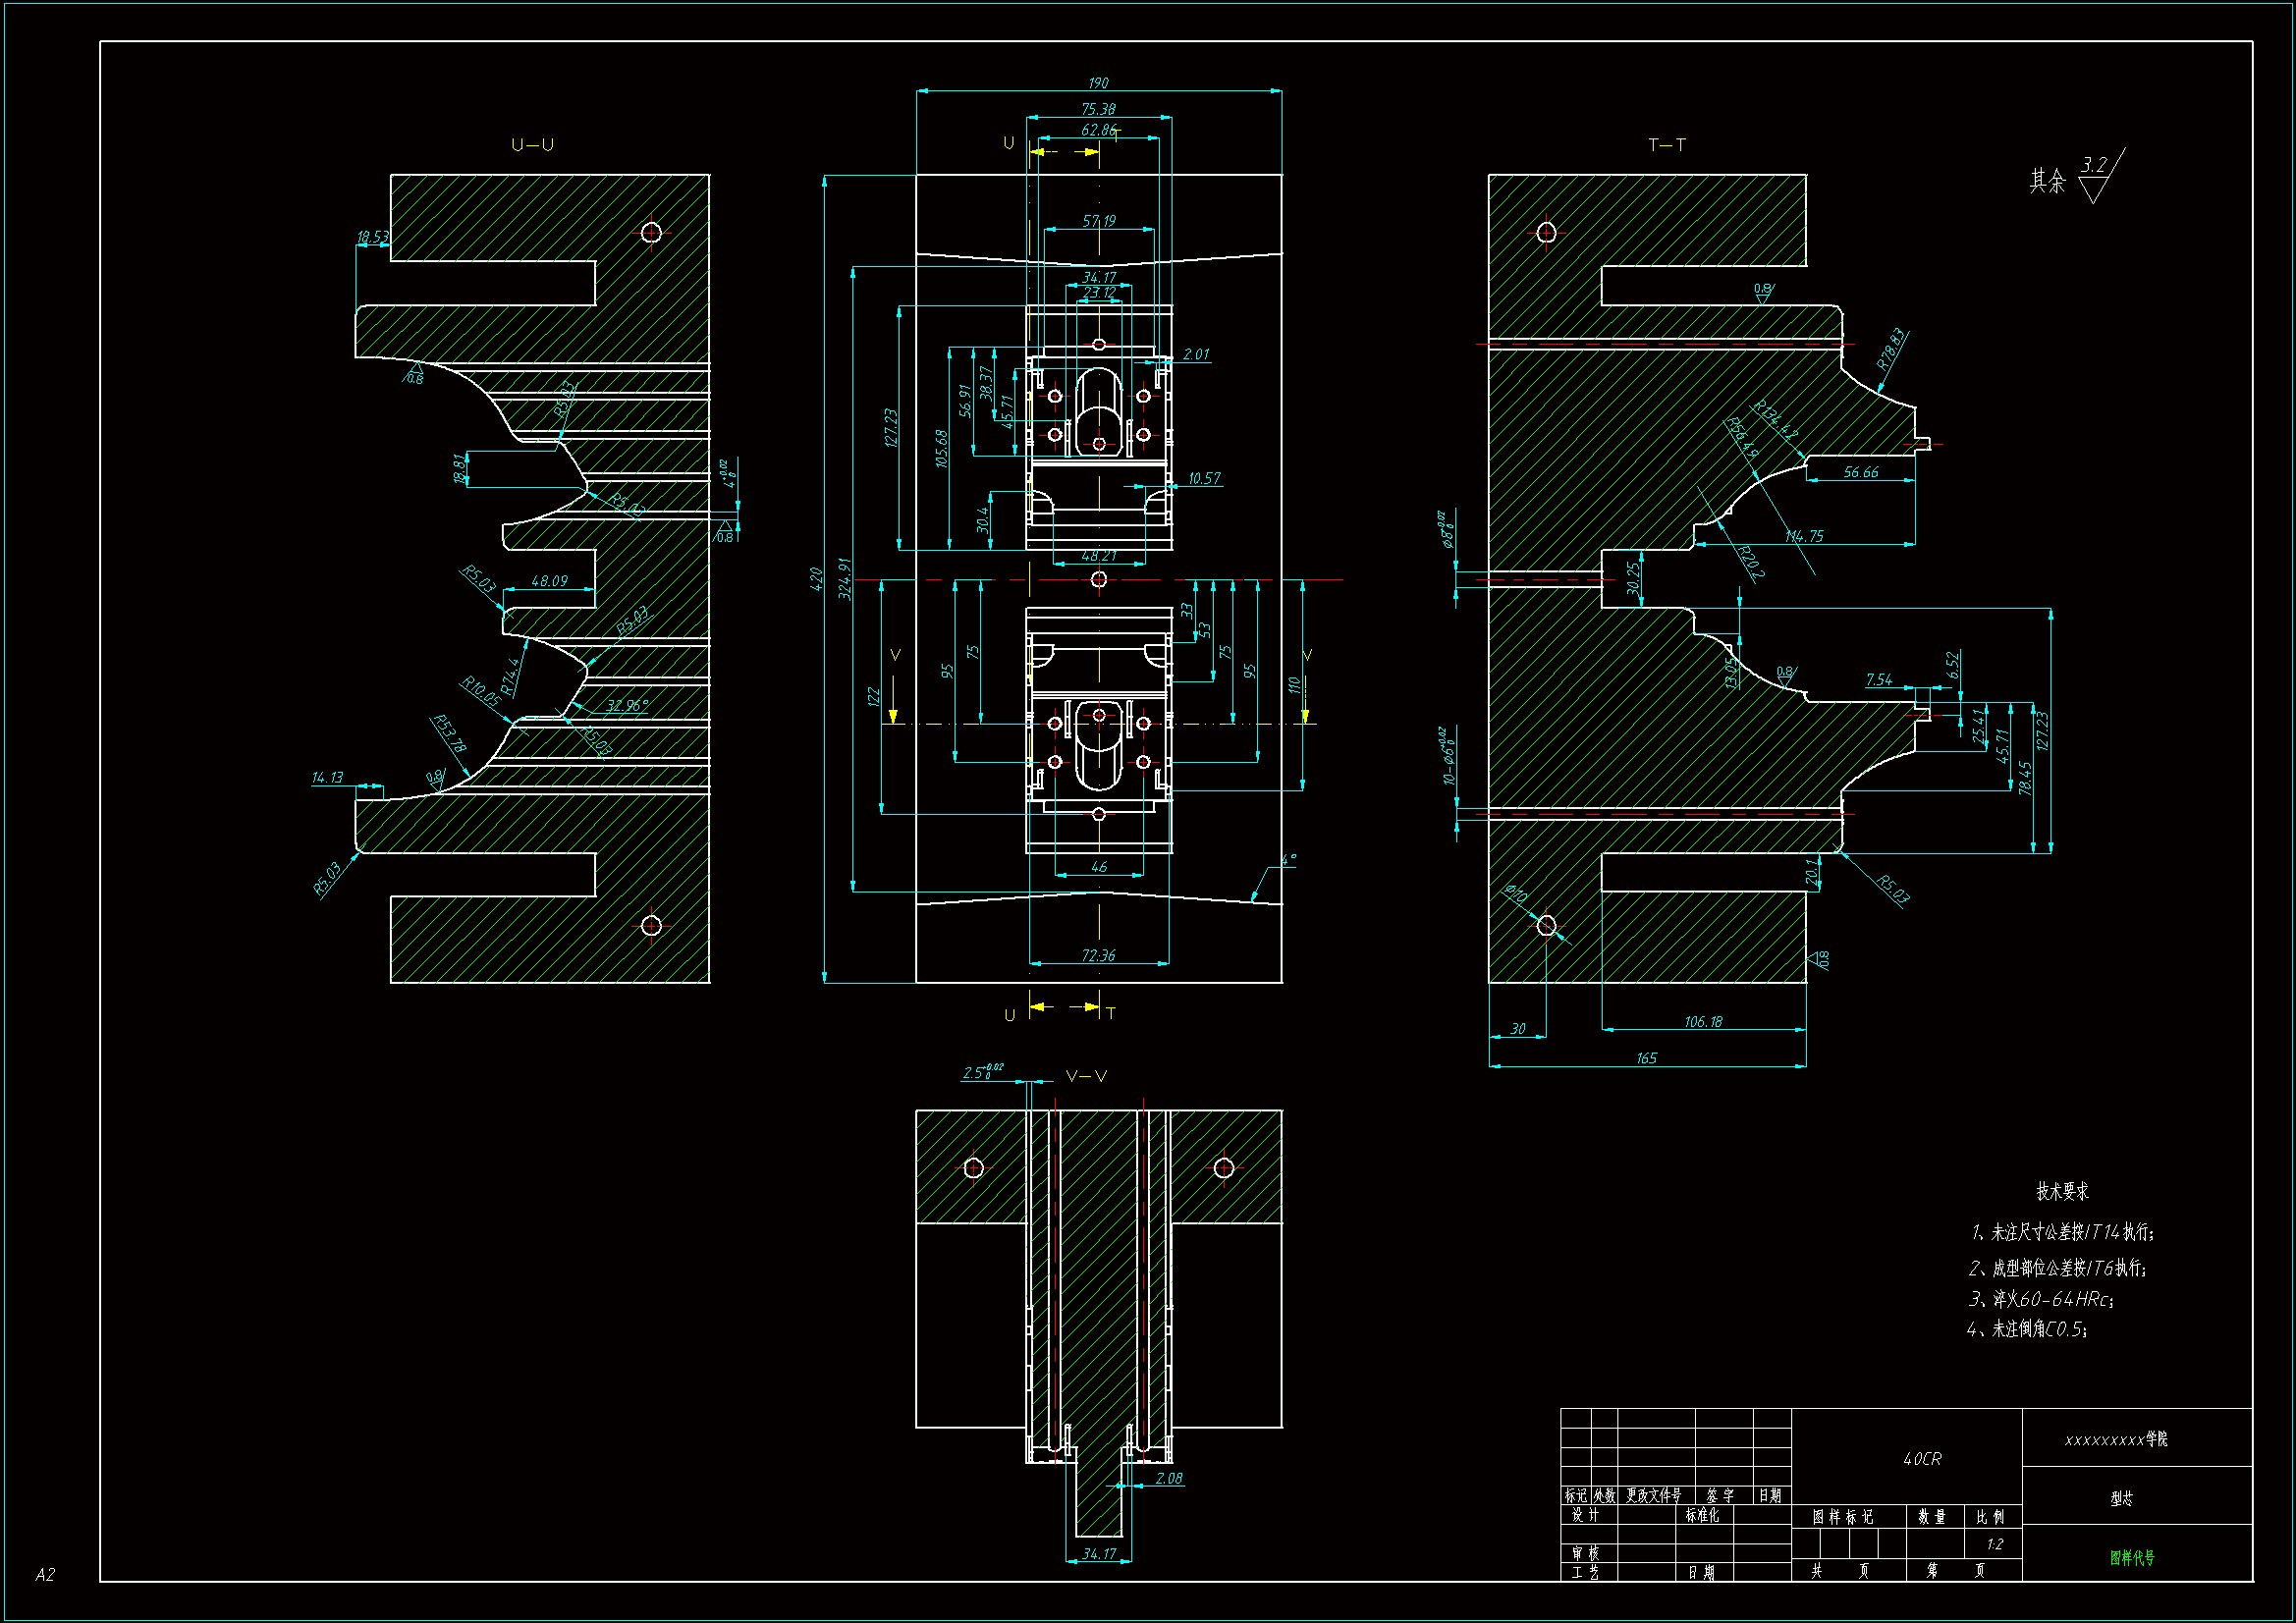Click the V-V section view label
The width and height of the screenshot is (2296, 1623).
click(1086, 1077)
